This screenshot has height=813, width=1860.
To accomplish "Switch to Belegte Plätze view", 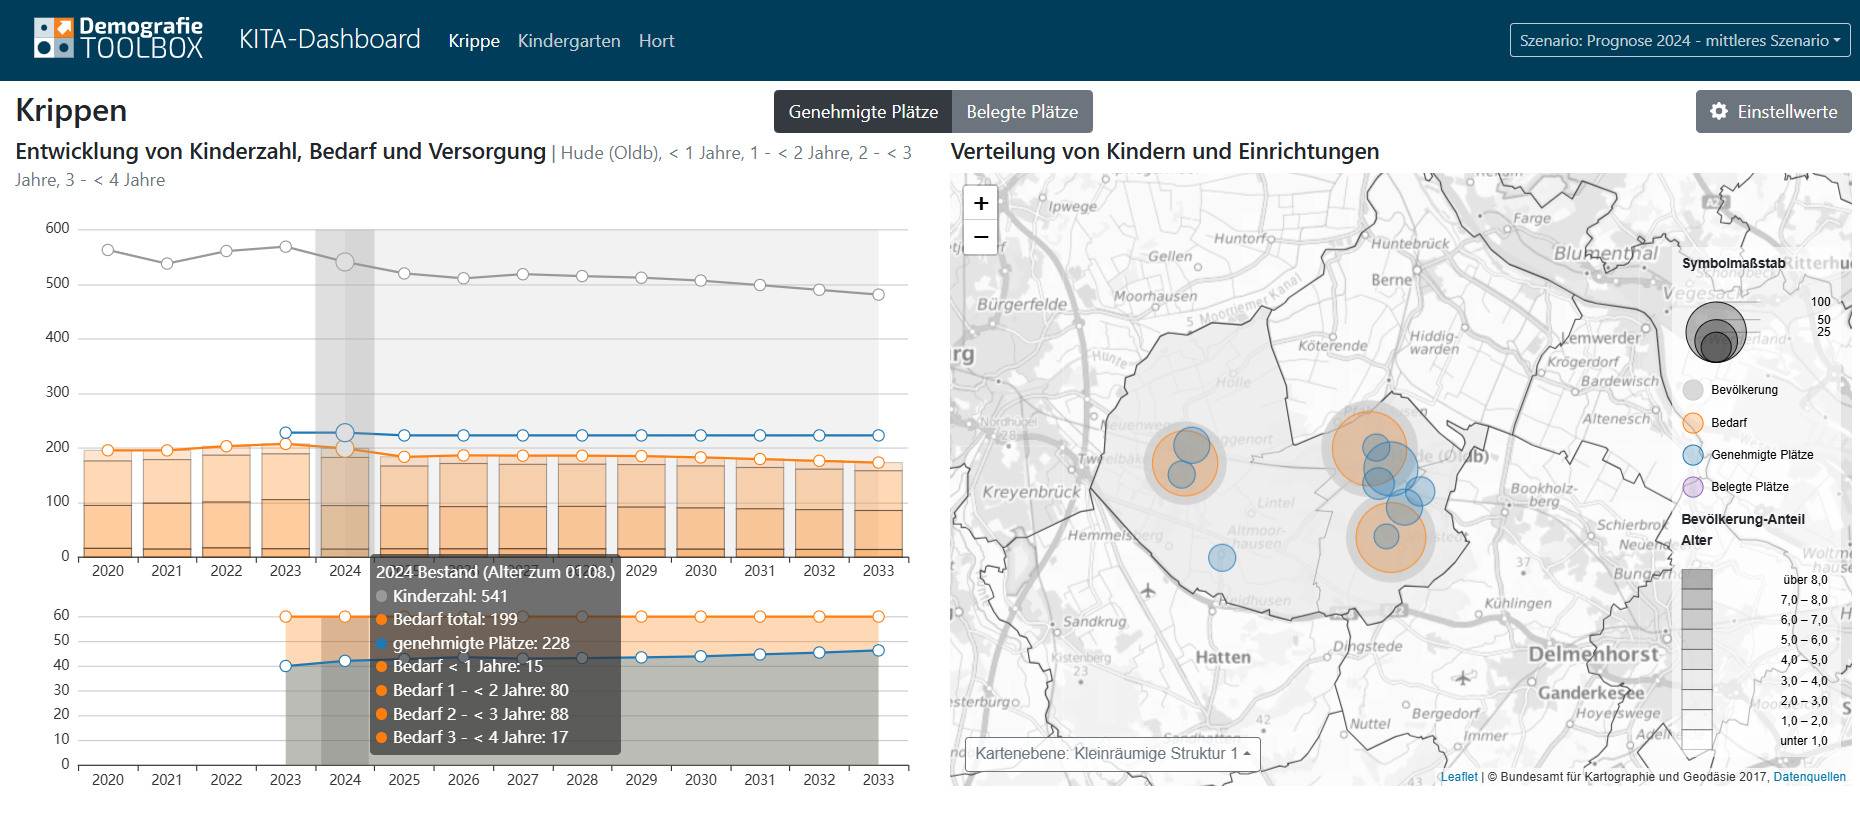I will click(x=1022, y=112).
